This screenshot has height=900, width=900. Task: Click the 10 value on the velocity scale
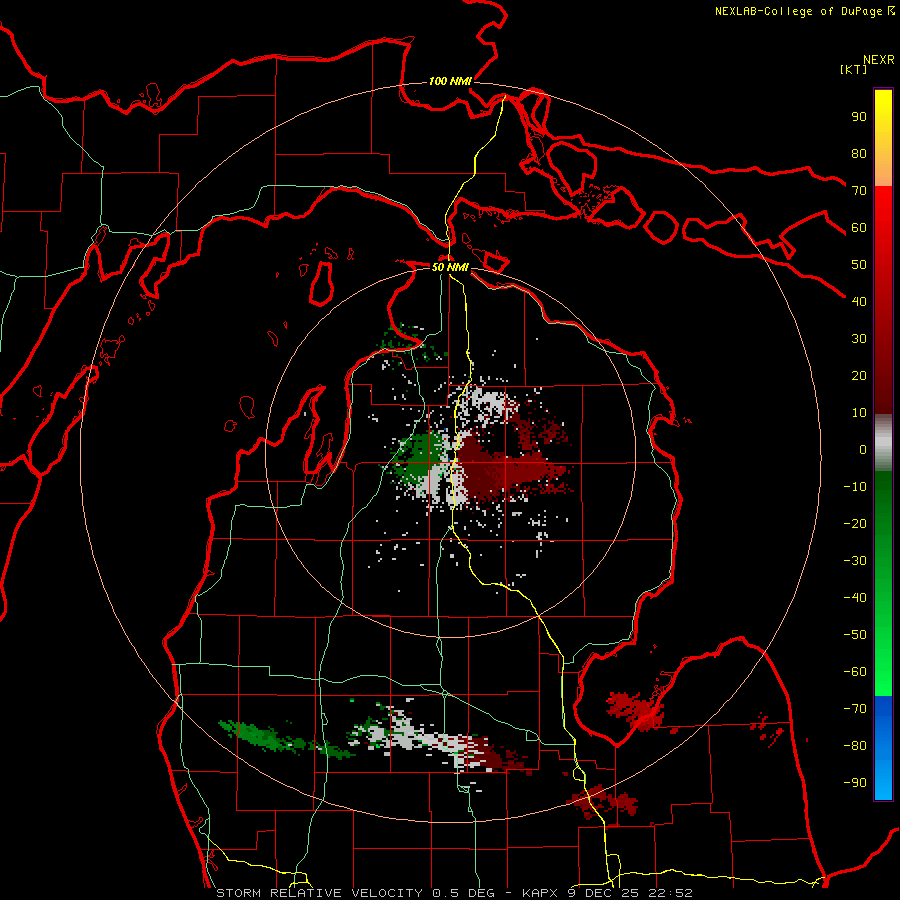point(859,413)
